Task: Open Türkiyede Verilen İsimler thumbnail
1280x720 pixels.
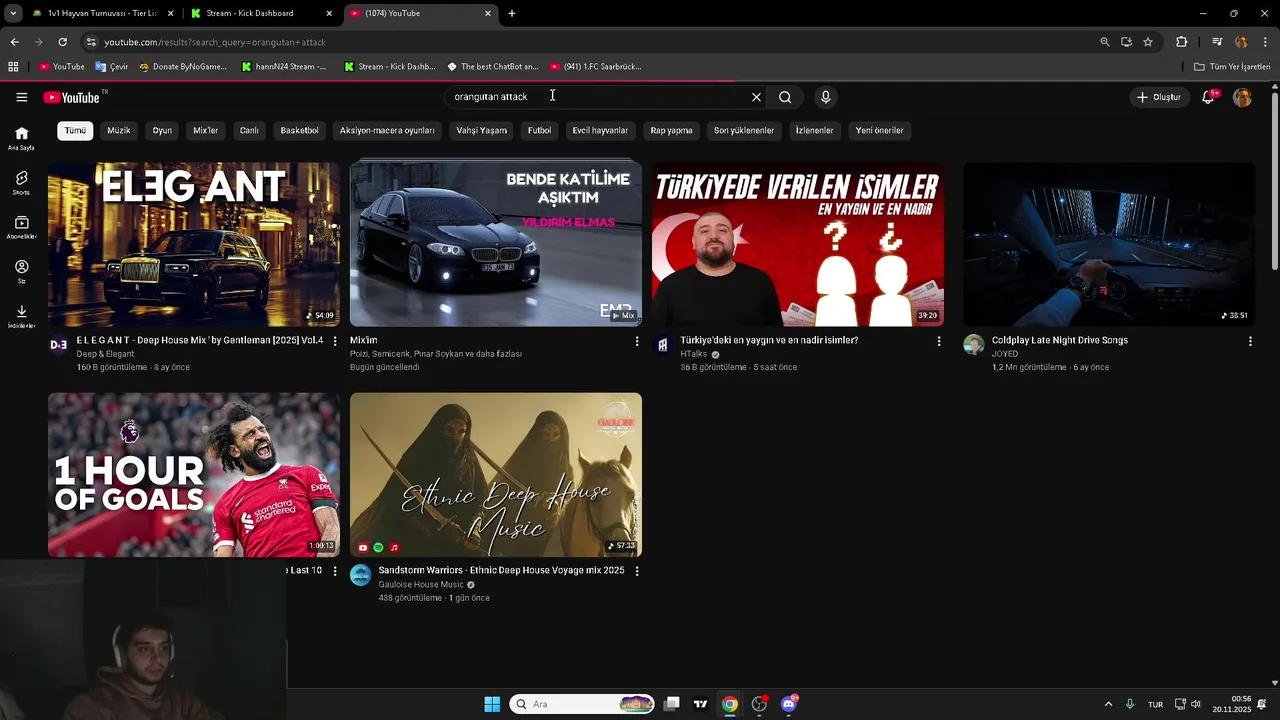Action: pyautogui.click(x=798, y=244)
